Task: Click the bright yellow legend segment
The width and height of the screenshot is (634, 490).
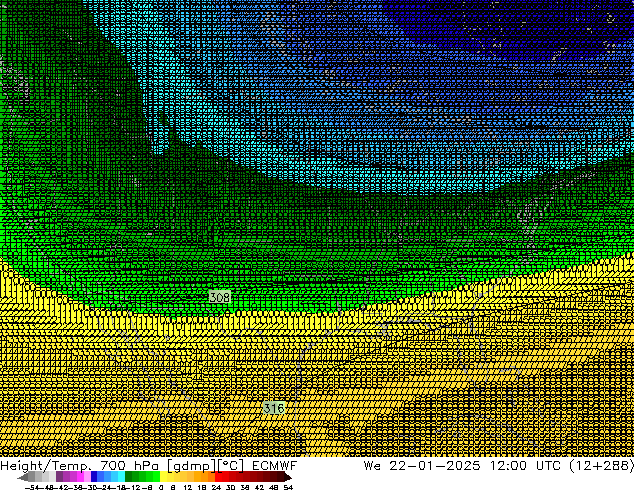Action: coord(163,477)
